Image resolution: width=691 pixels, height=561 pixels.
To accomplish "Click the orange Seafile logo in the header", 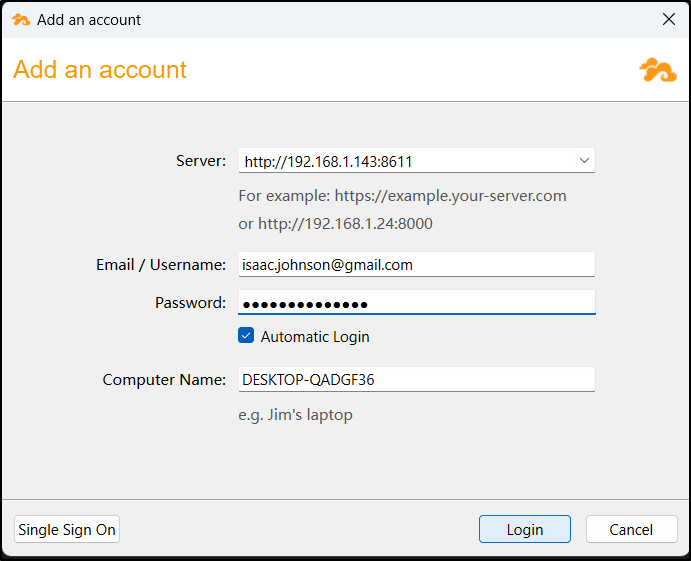I will 657,70.
